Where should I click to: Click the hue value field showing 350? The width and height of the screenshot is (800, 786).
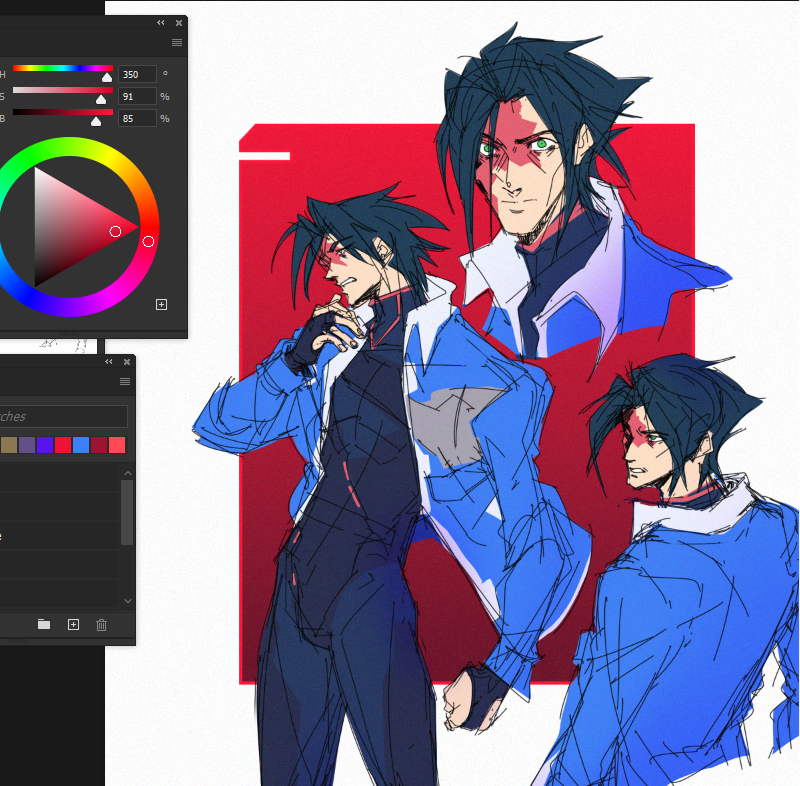(137, 74)
